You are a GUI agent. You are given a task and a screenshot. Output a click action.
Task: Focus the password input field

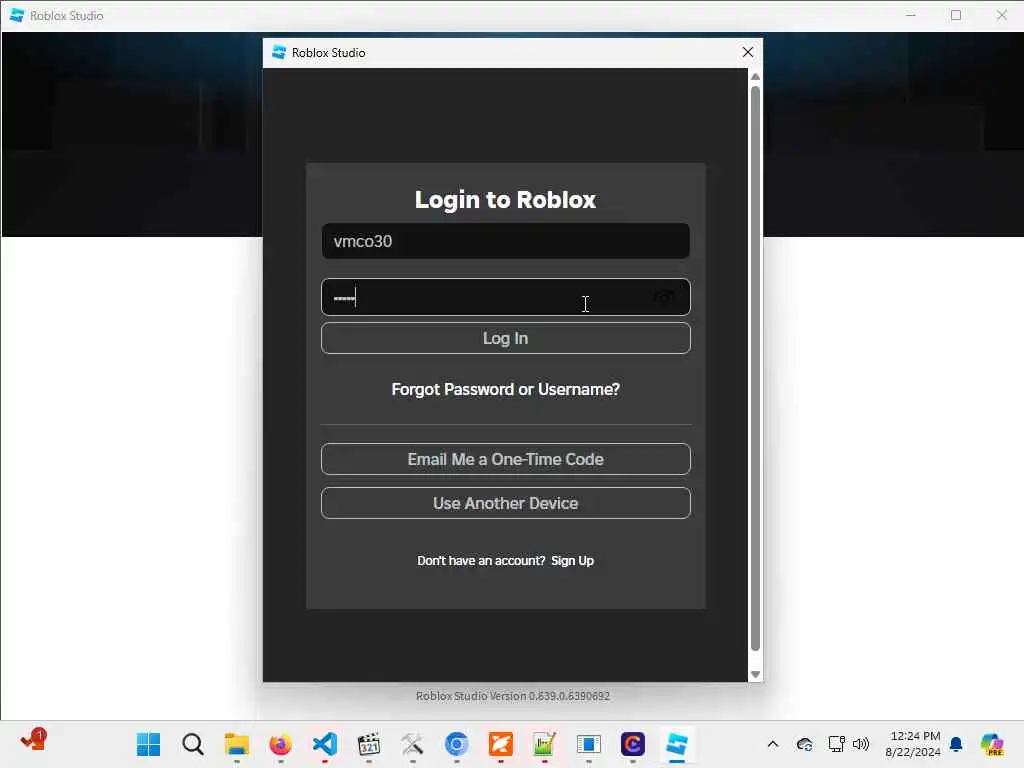(505, 297)
